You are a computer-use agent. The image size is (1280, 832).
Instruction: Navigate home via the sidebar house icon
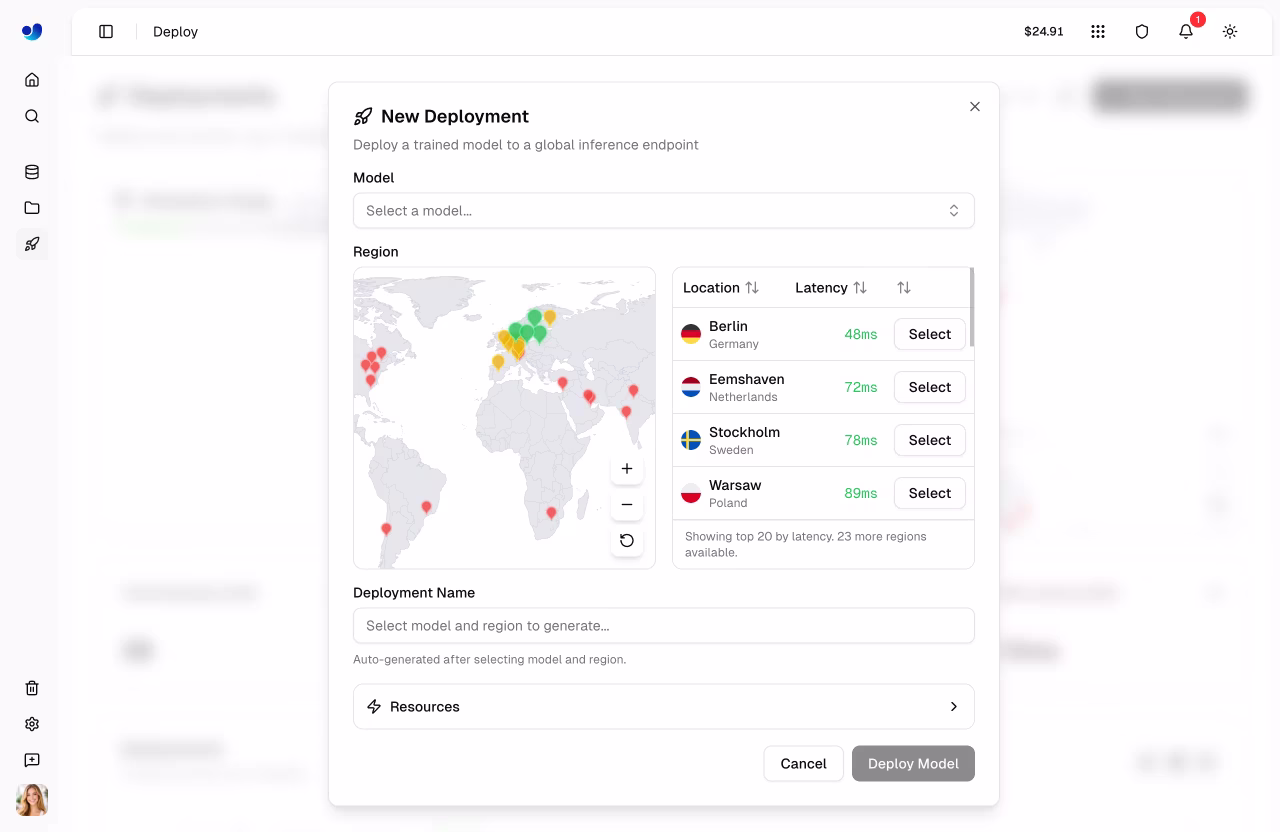pos(31,79)
